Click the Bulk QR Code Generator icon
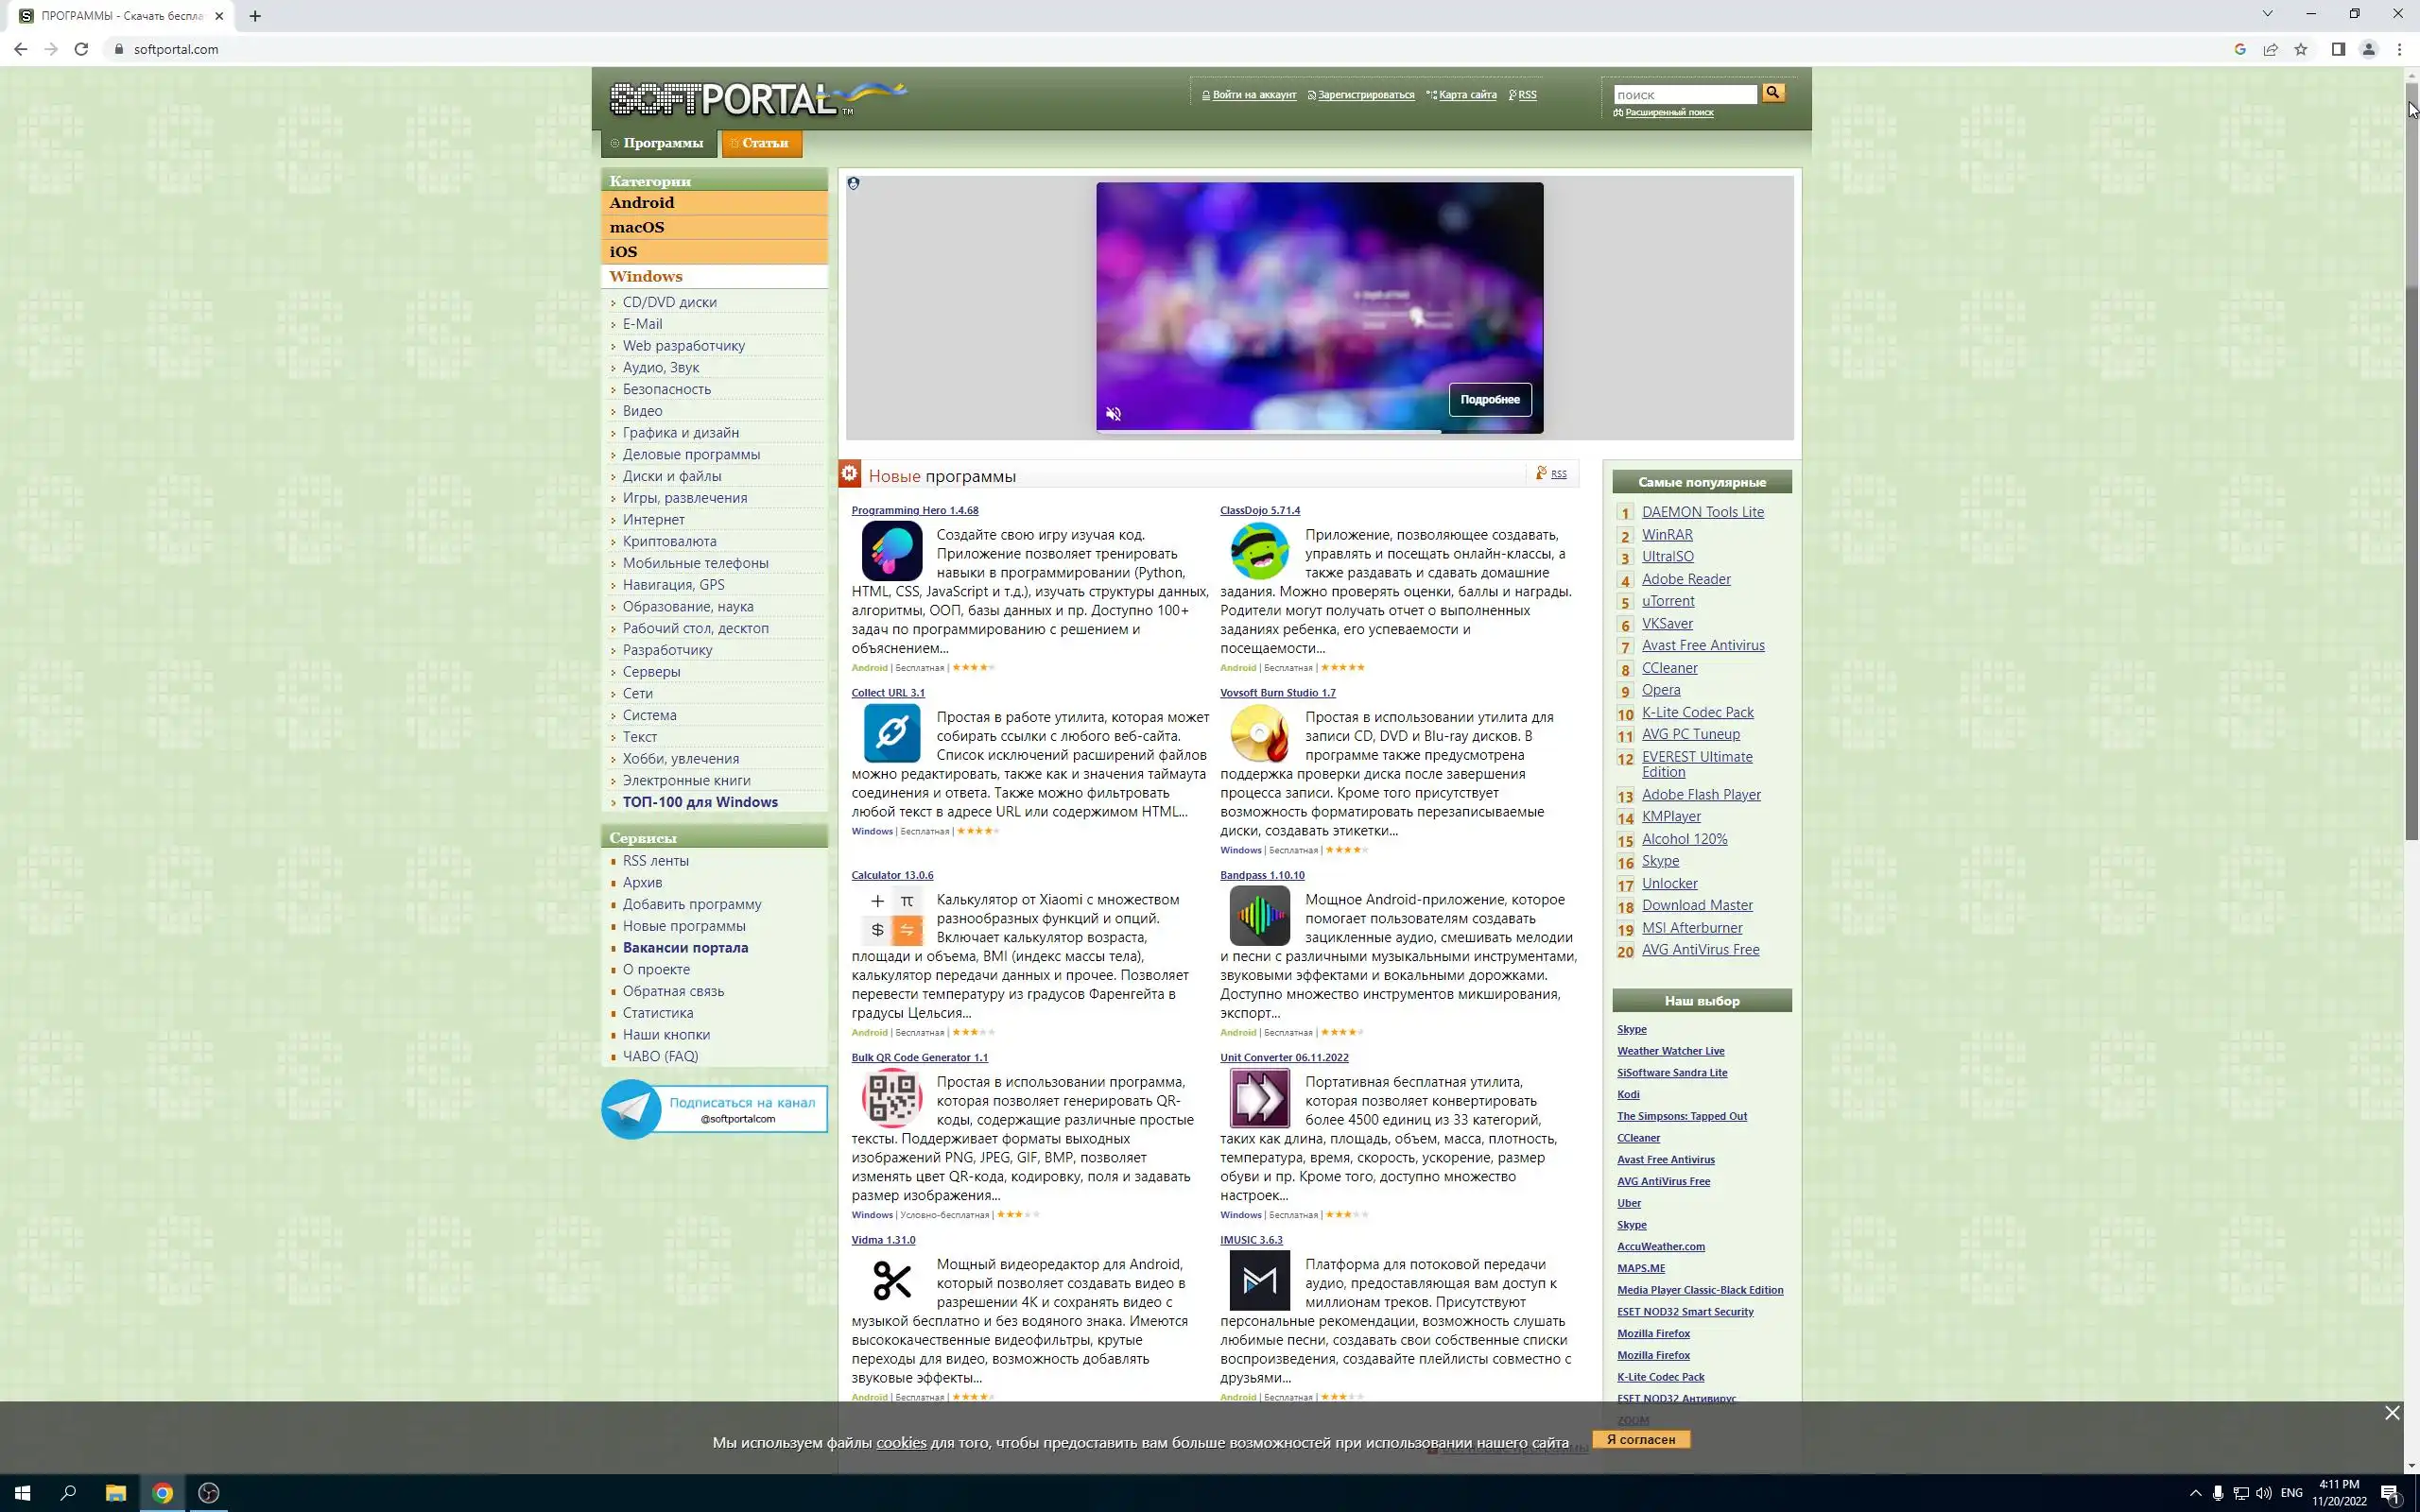 pyautogui.click(x=891, y=1098)
